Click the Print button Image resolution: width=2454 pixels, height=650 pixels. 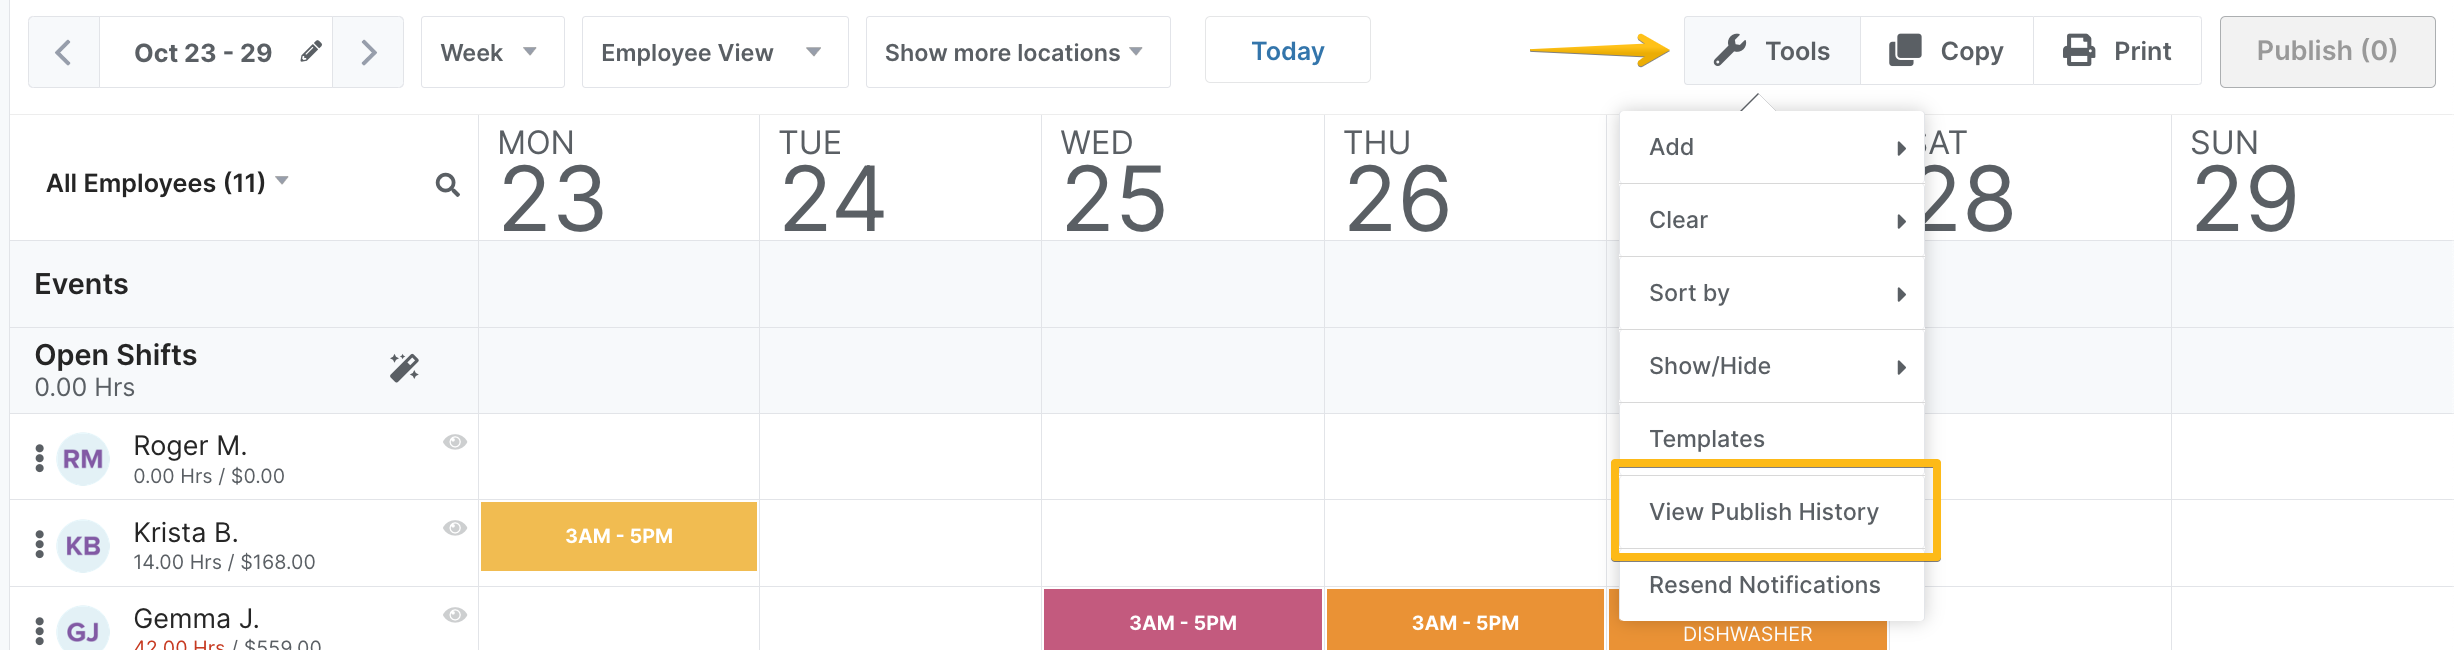(x=2117, y=51)
